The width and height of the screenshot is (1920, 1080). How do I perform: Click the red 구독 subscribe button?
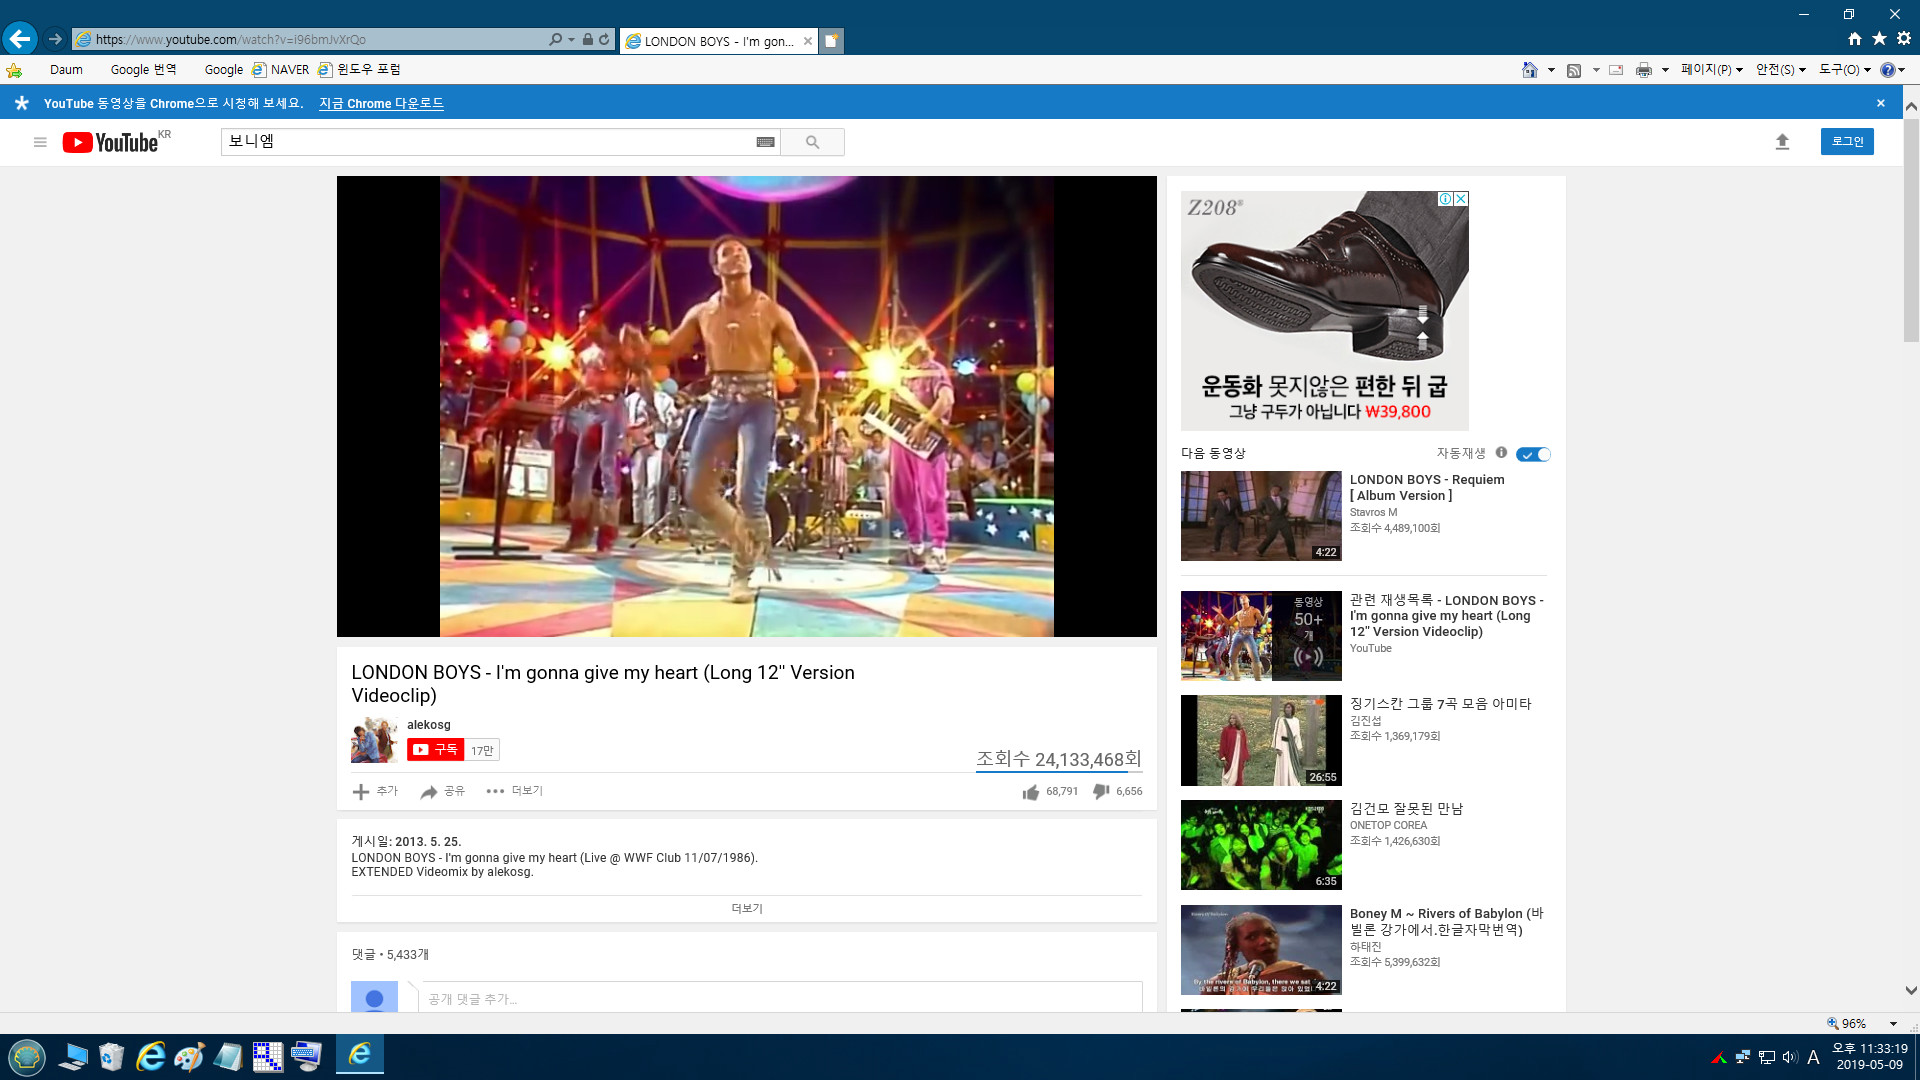(x=435, y=750)
